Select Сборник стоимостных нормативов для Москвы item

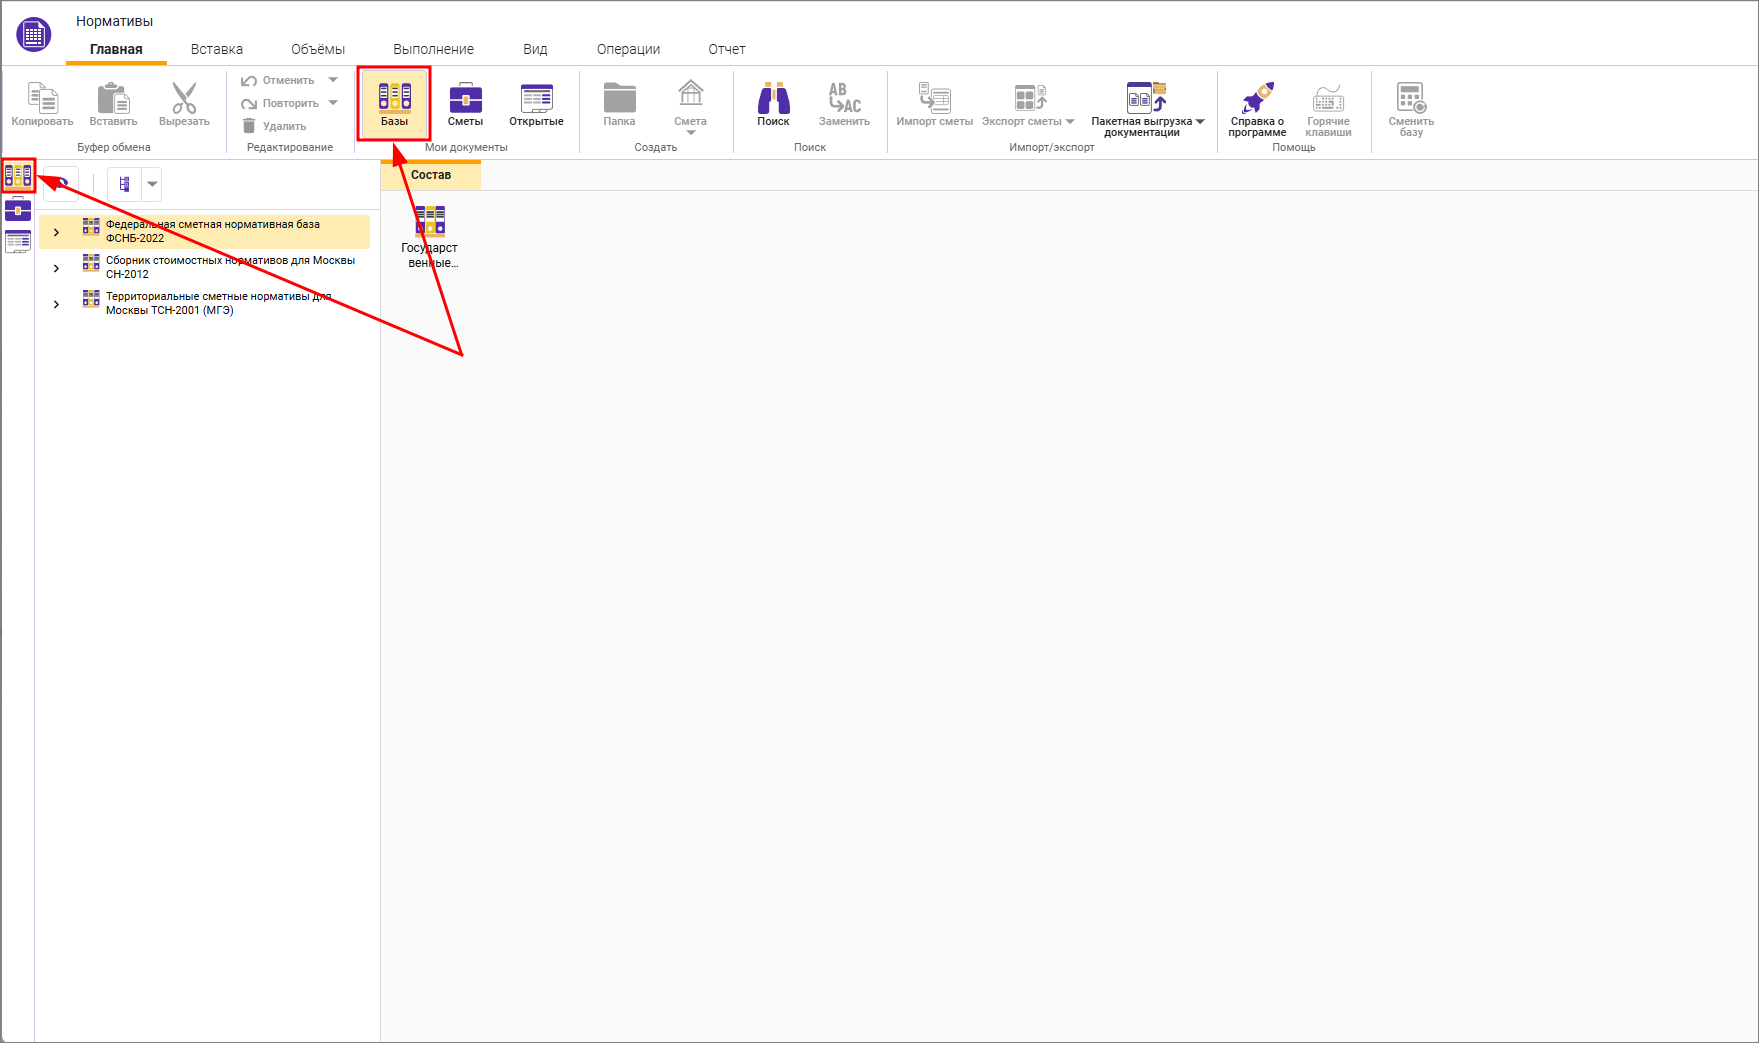coord(230,267)
